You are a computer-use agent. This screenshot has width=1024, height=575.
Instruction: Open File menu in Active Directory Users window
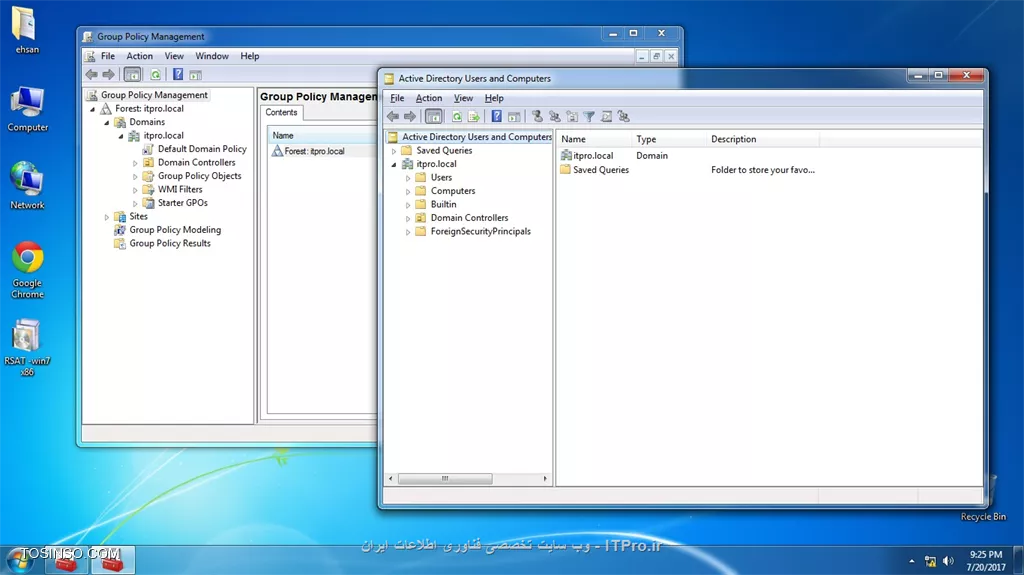[x=397, y=98]
